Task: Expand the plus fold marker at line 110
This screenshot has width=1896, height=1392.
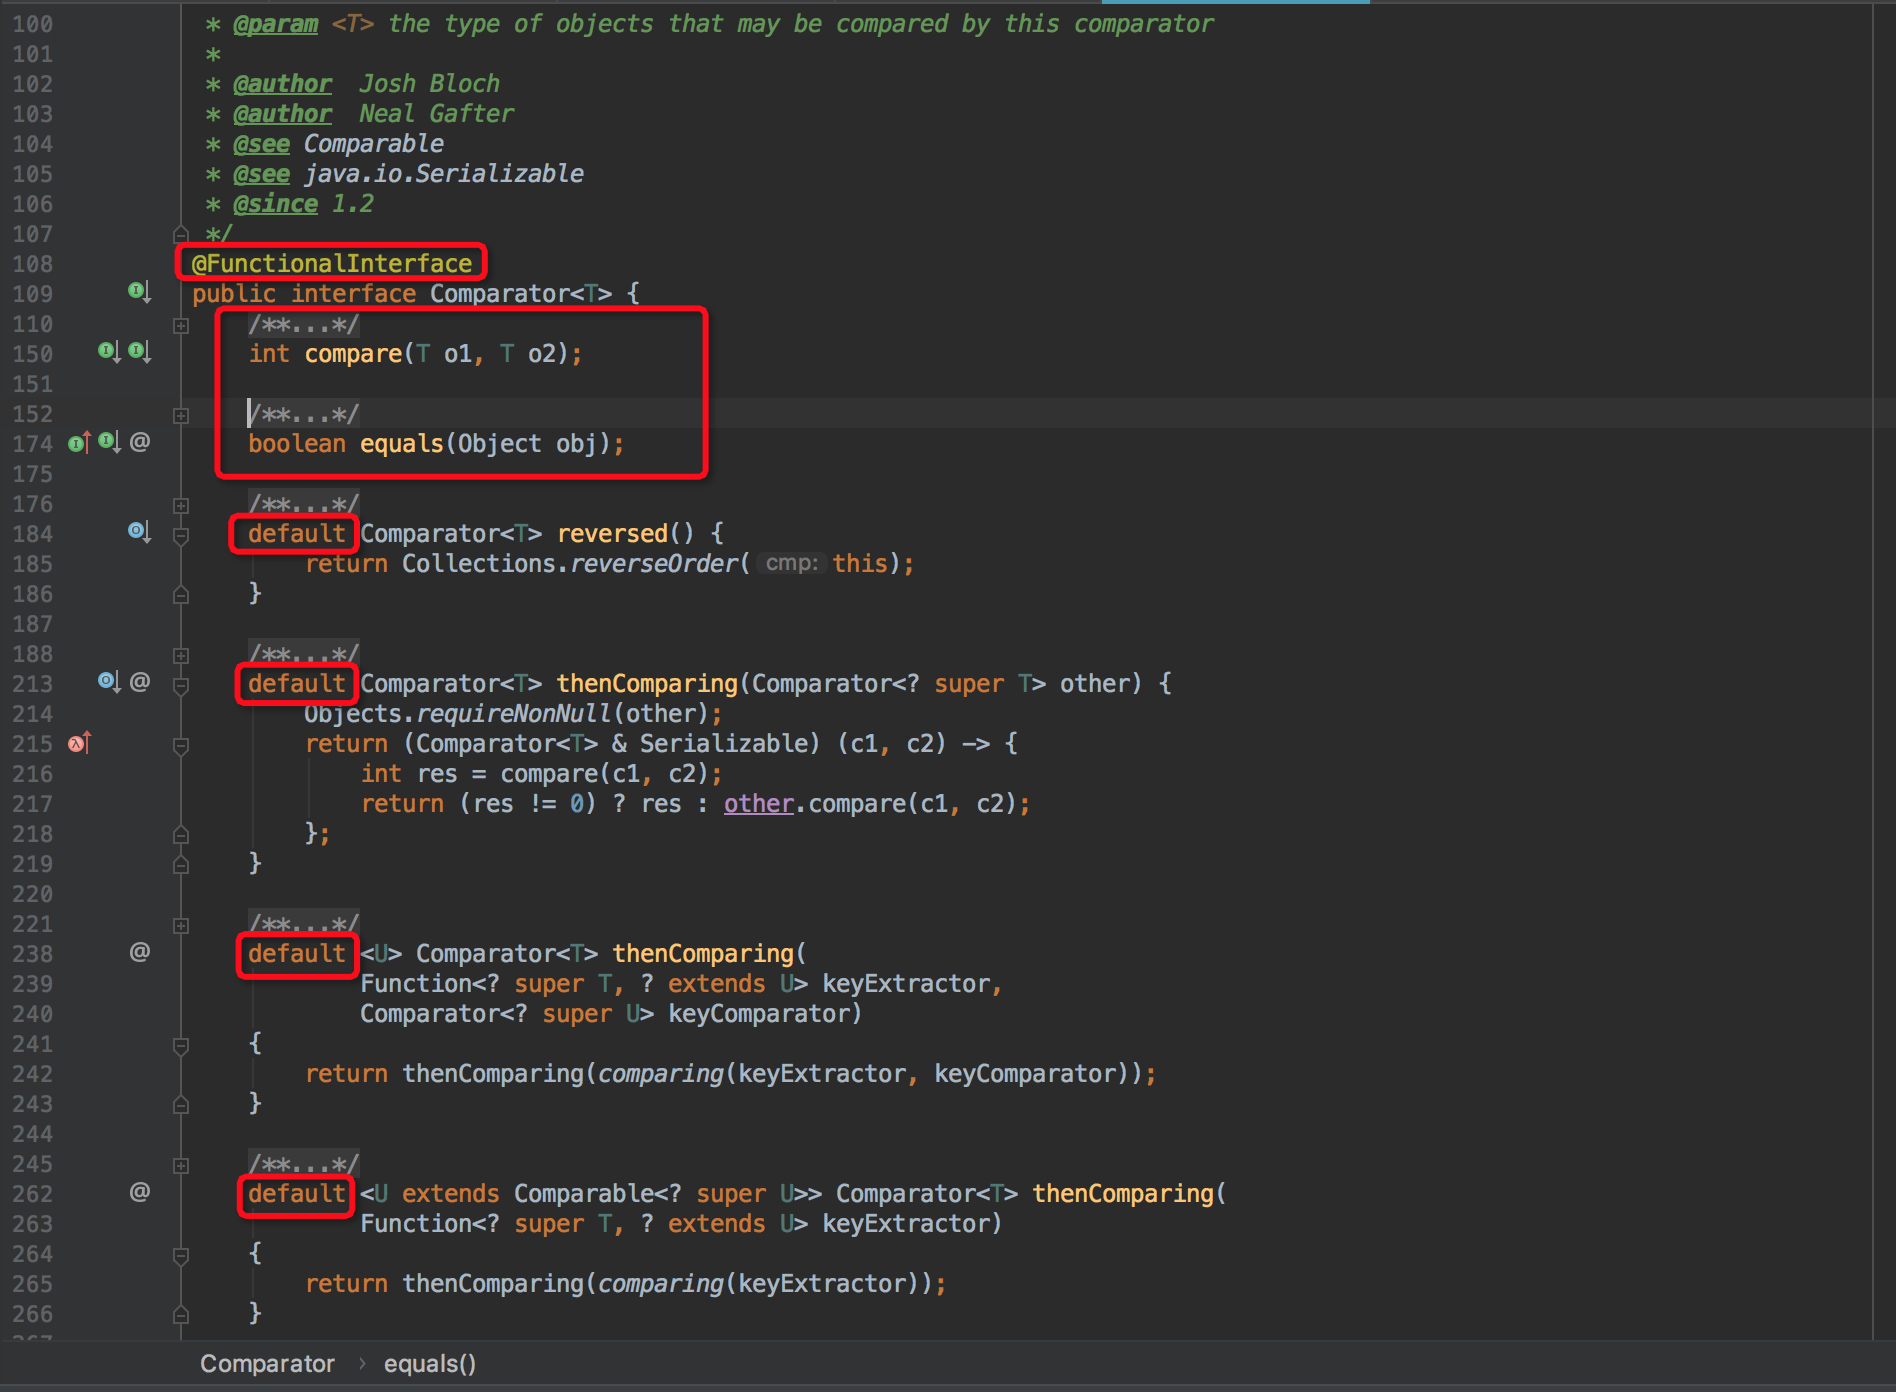Action: (x=181, y=325)
